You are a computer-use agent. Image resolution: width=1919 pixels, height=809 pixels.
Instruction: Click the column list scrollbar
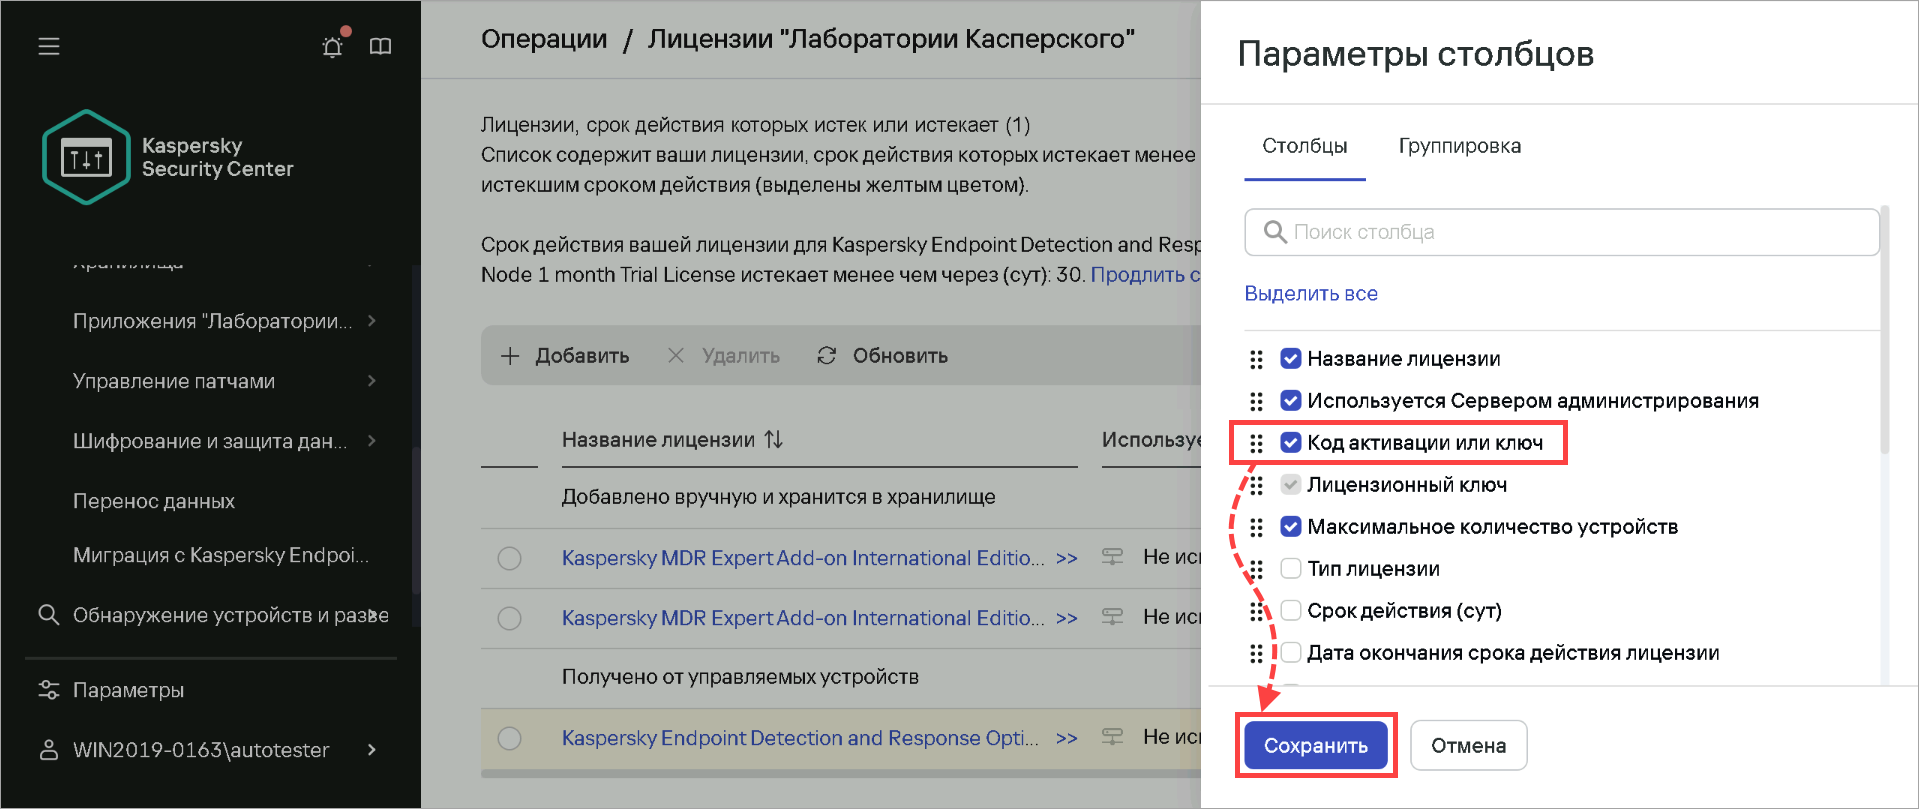[x=1885, y=330]
